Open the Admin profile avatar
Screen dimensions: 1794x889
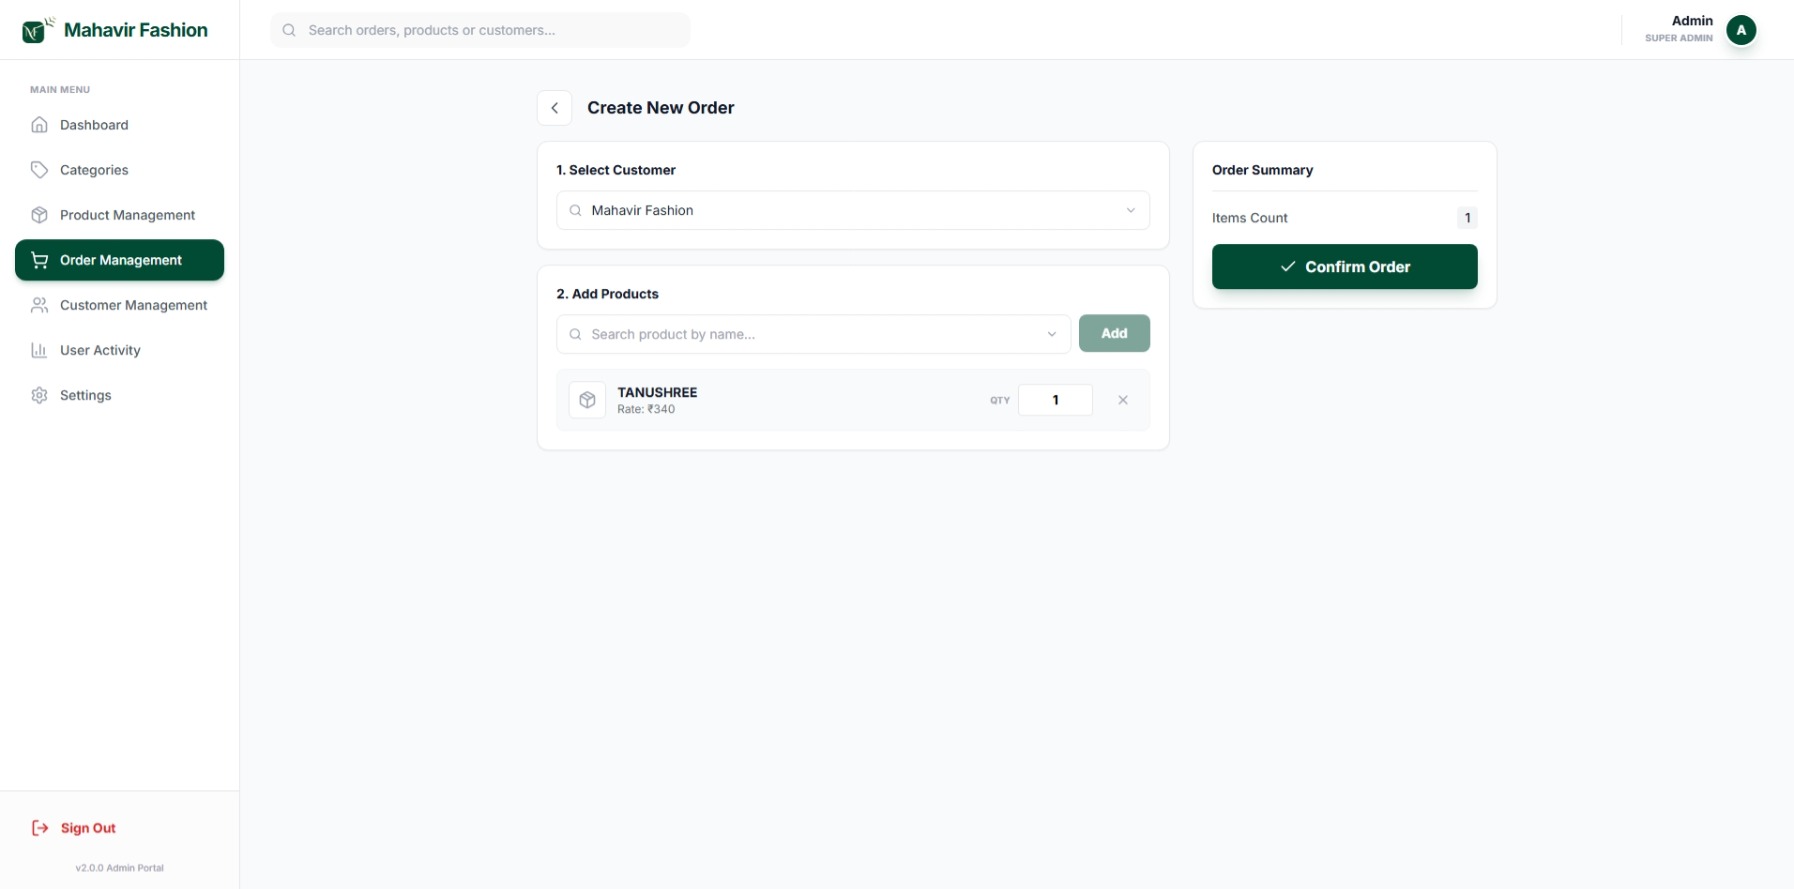(1741, 30)
